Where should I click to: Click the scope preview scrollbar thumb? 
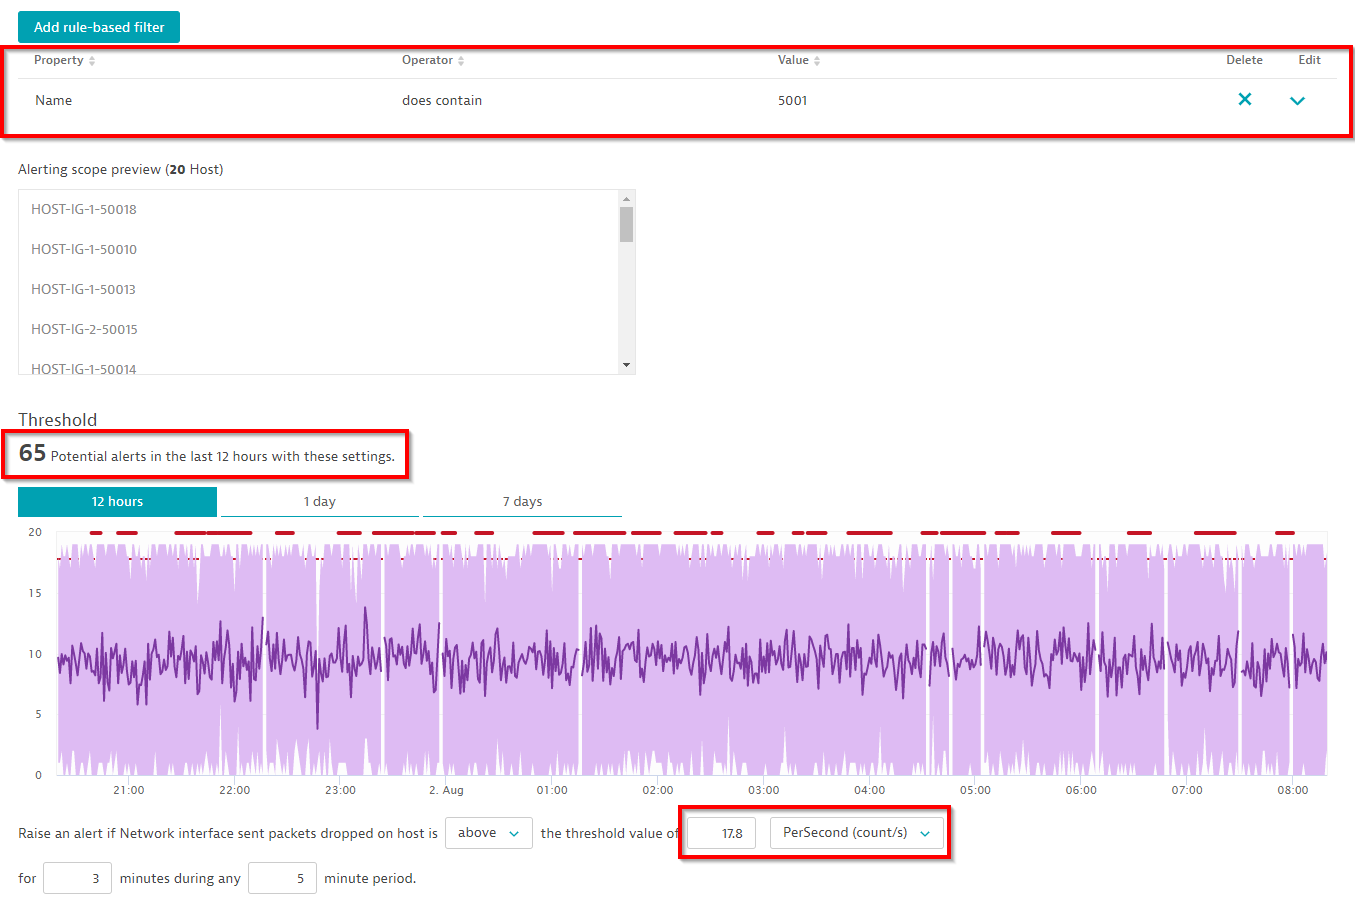click(x=626, y=224)
